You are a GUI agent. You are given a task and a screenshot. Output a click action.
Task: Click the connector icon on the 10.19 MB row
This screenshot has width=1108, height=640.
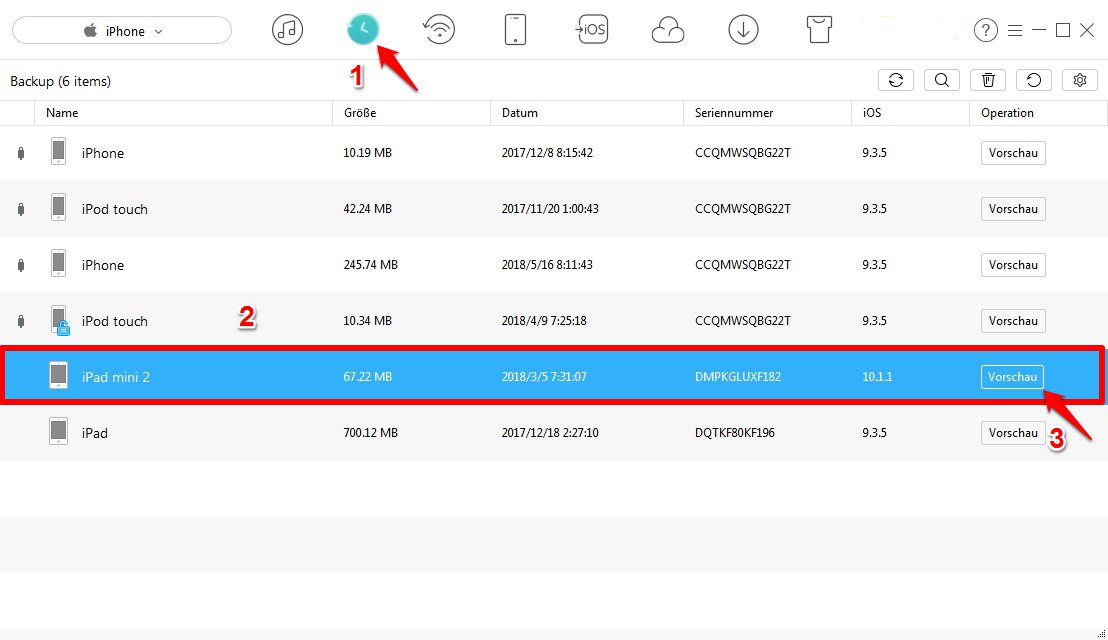21,153
